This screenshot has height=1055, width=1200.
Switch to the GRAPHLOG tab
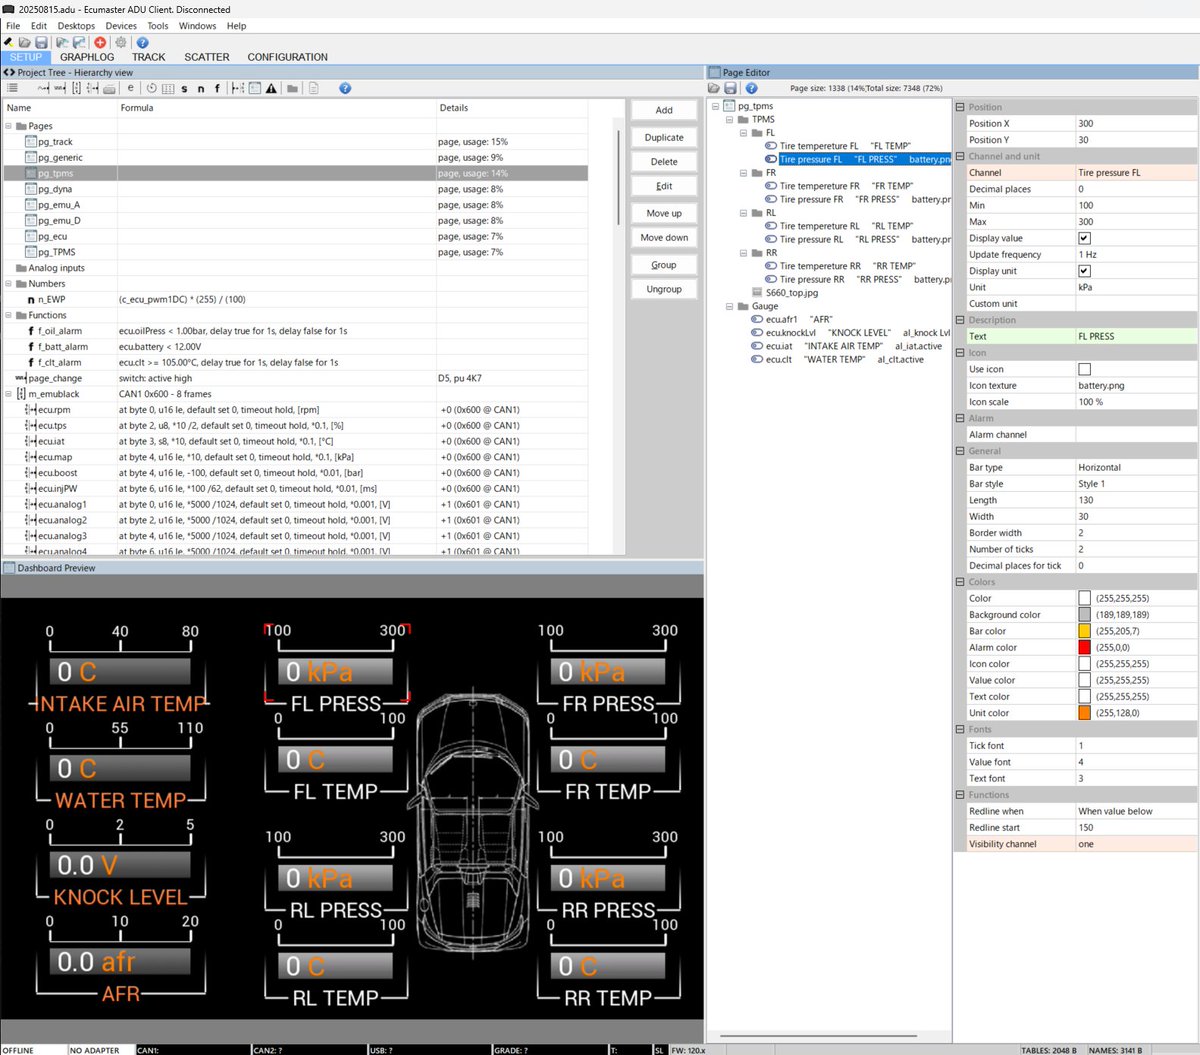87,57
